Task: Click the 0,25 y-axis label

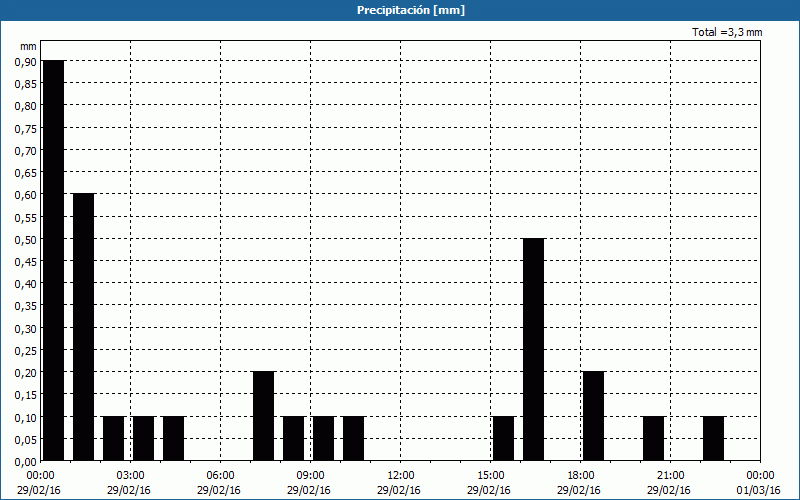Action: click(26, 351)
